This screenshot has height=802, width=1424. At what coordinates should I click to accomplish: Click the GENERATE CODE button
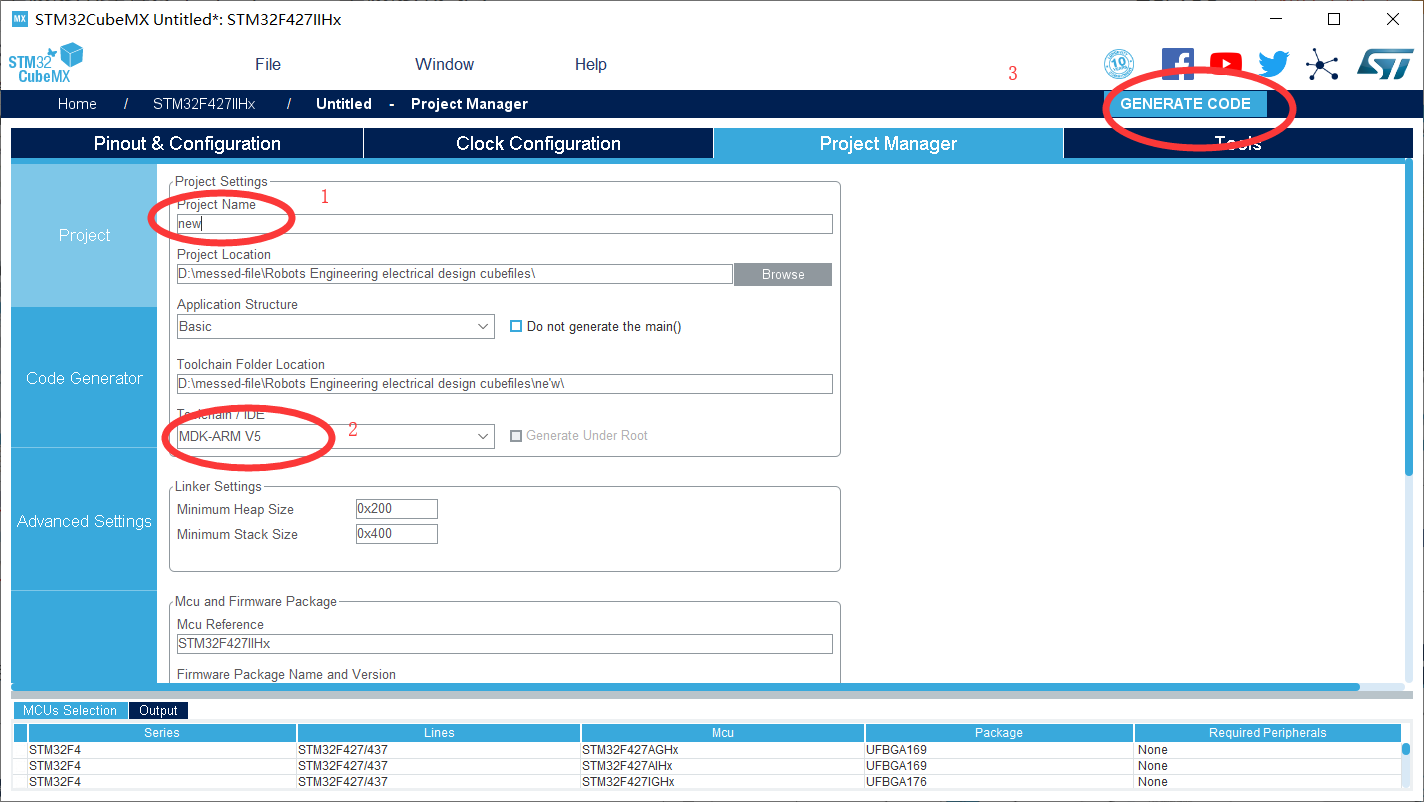pyautogui.click(x=1185, y=104)
